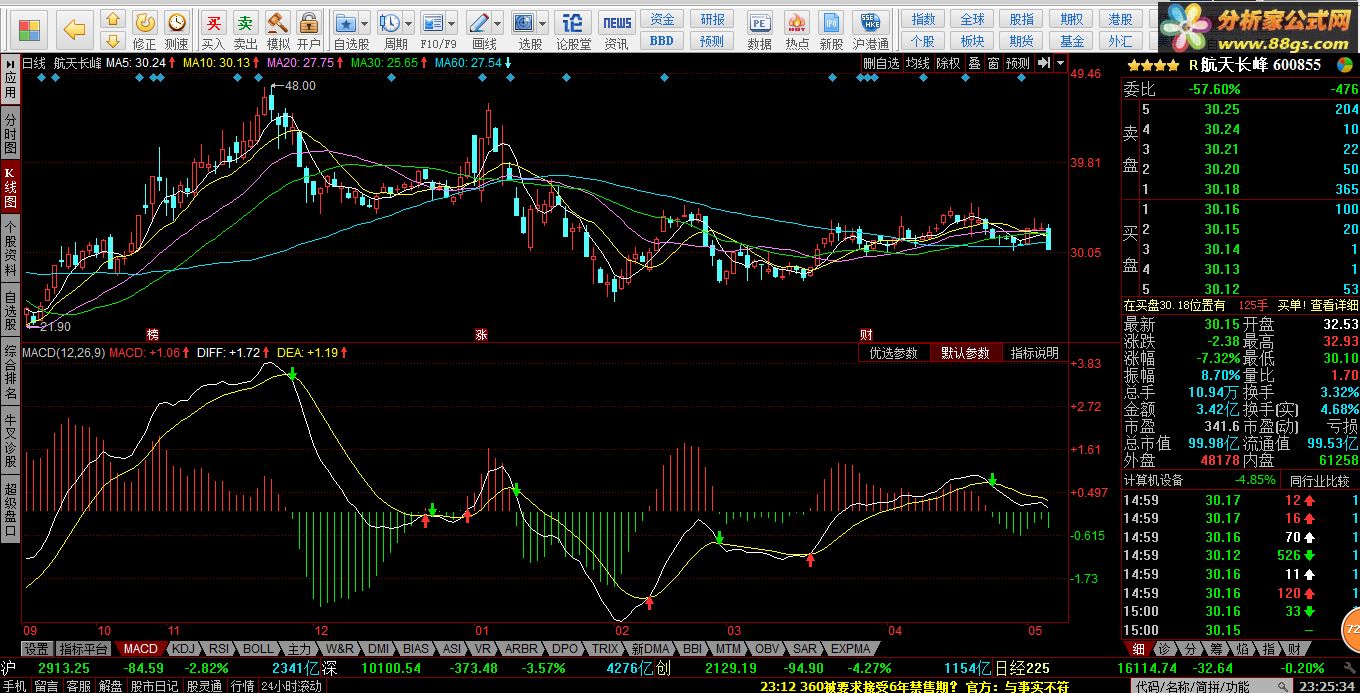Open the F10/F9 info icon

coord(435,30)
